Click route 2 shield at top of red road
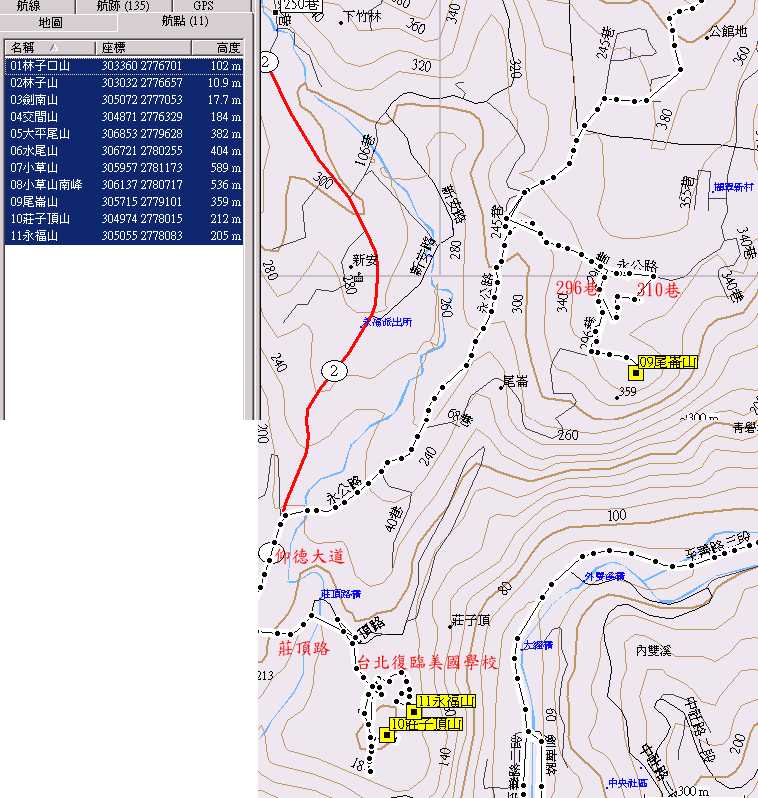The width and height of the screenshot is (758, 798). tap(268, 62)
